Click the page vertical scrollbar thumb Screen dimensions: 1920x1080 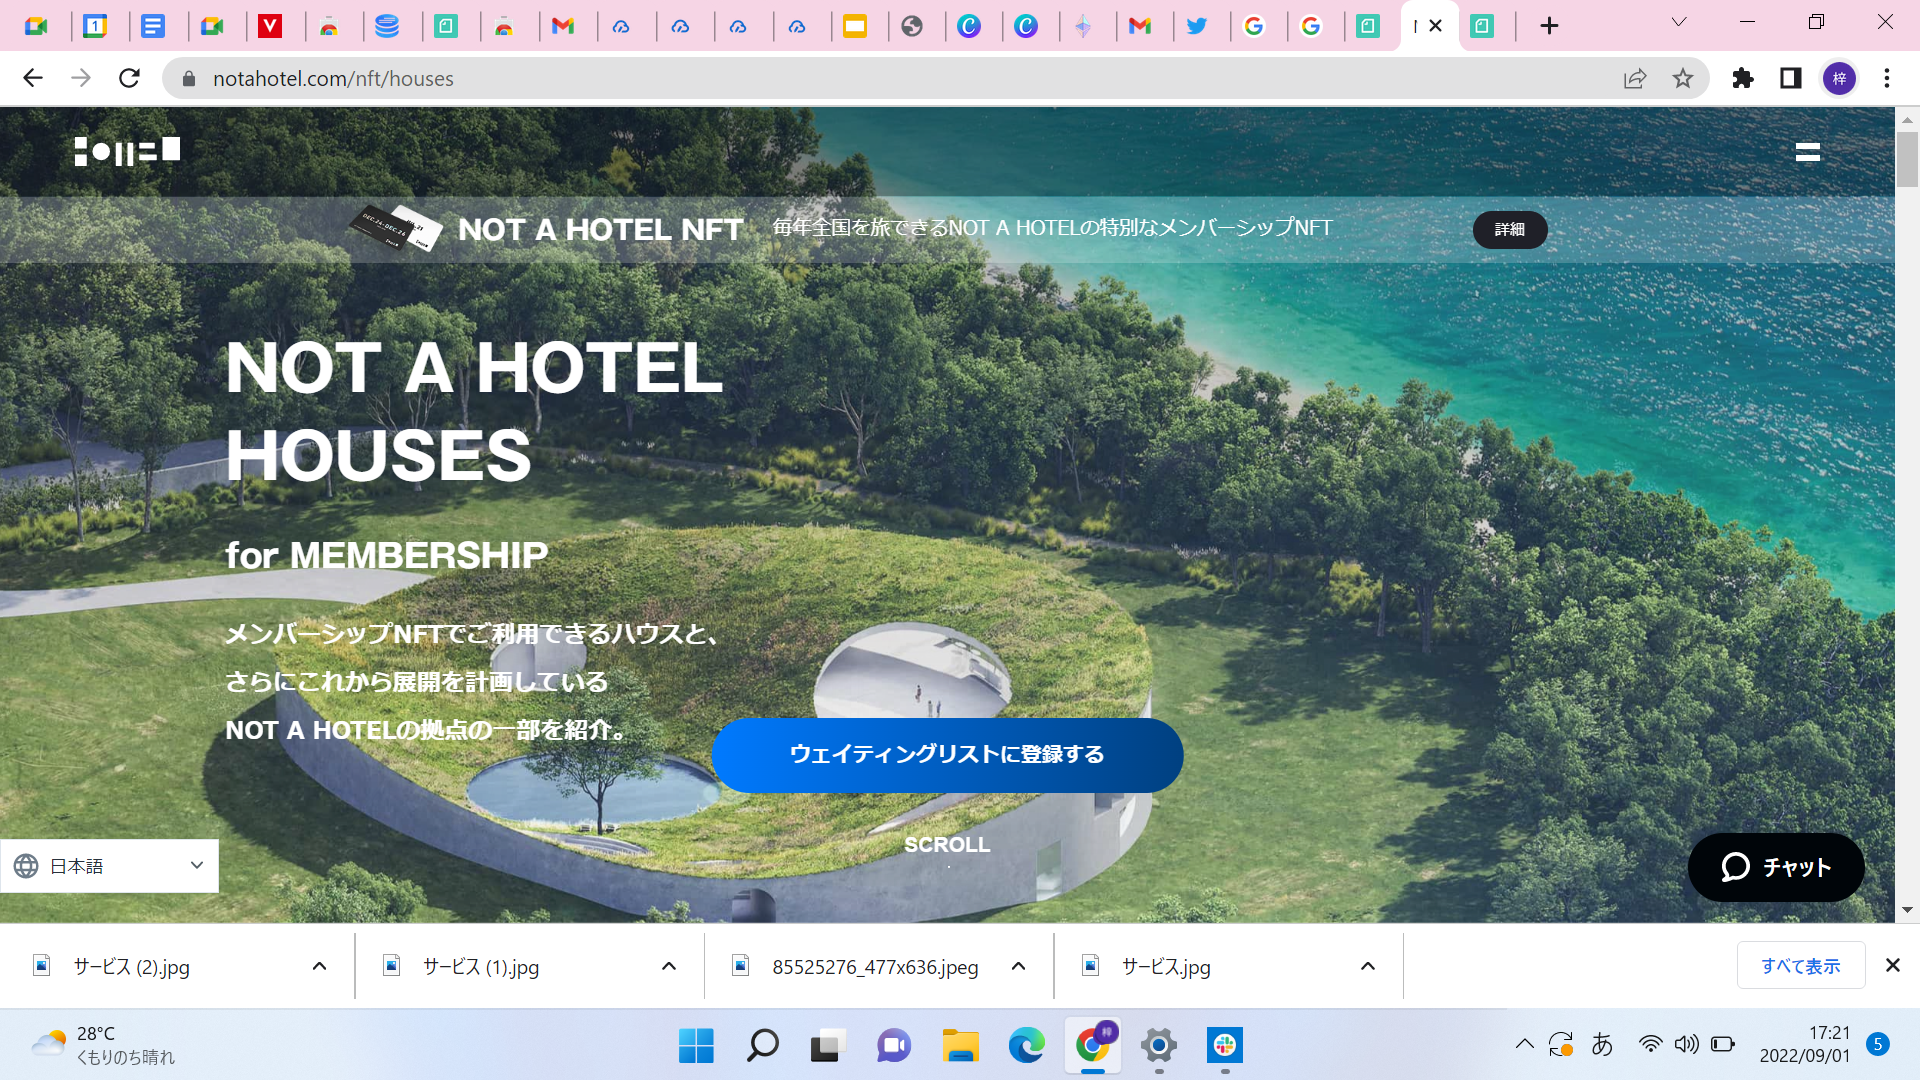tap(1907, 160)
